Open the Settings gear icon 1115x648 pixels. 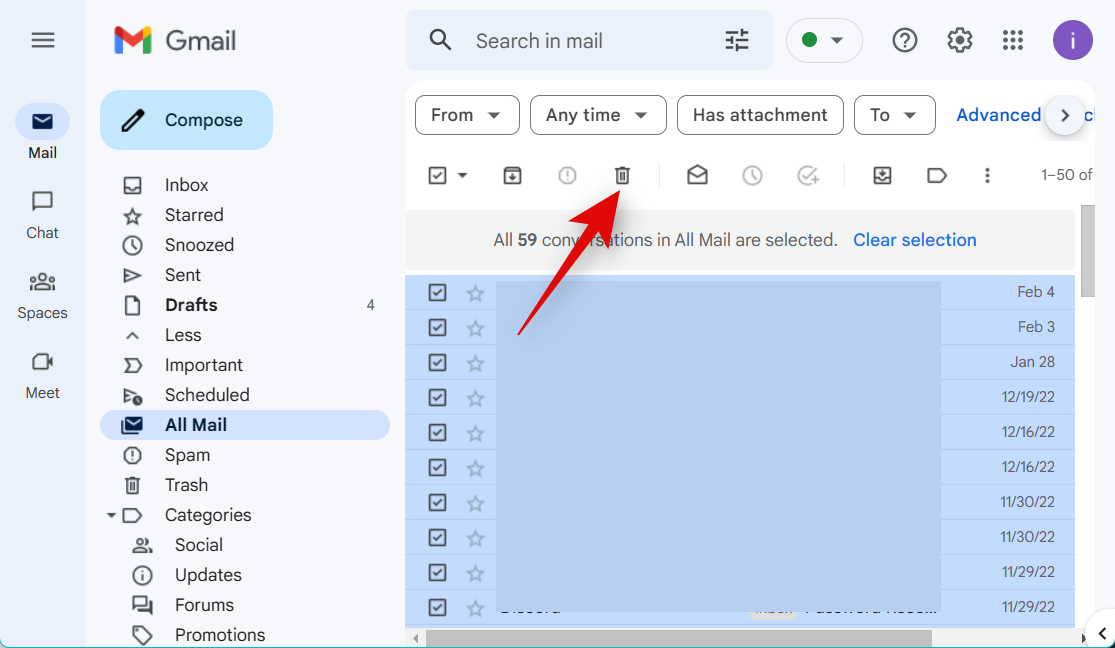pos(960,40)
